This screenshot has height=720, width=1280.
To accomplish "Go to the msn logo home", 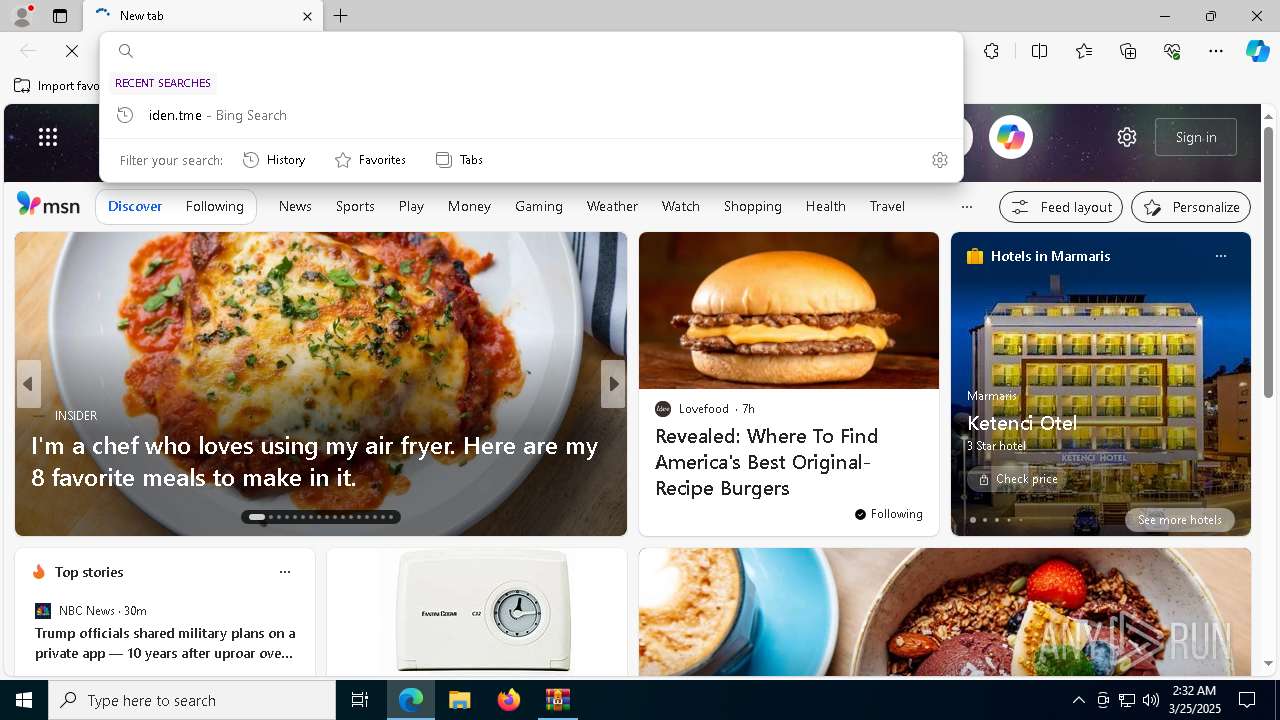I will tap(48, 205).
